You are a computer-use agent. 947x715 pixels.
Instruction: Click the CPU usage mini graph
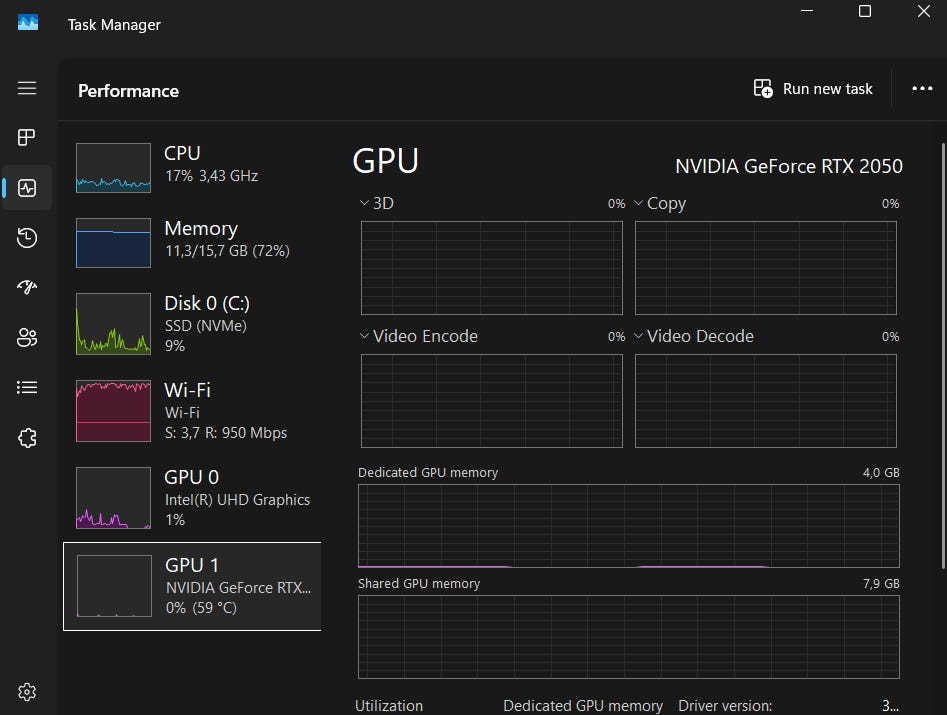(x=113, y=168)
